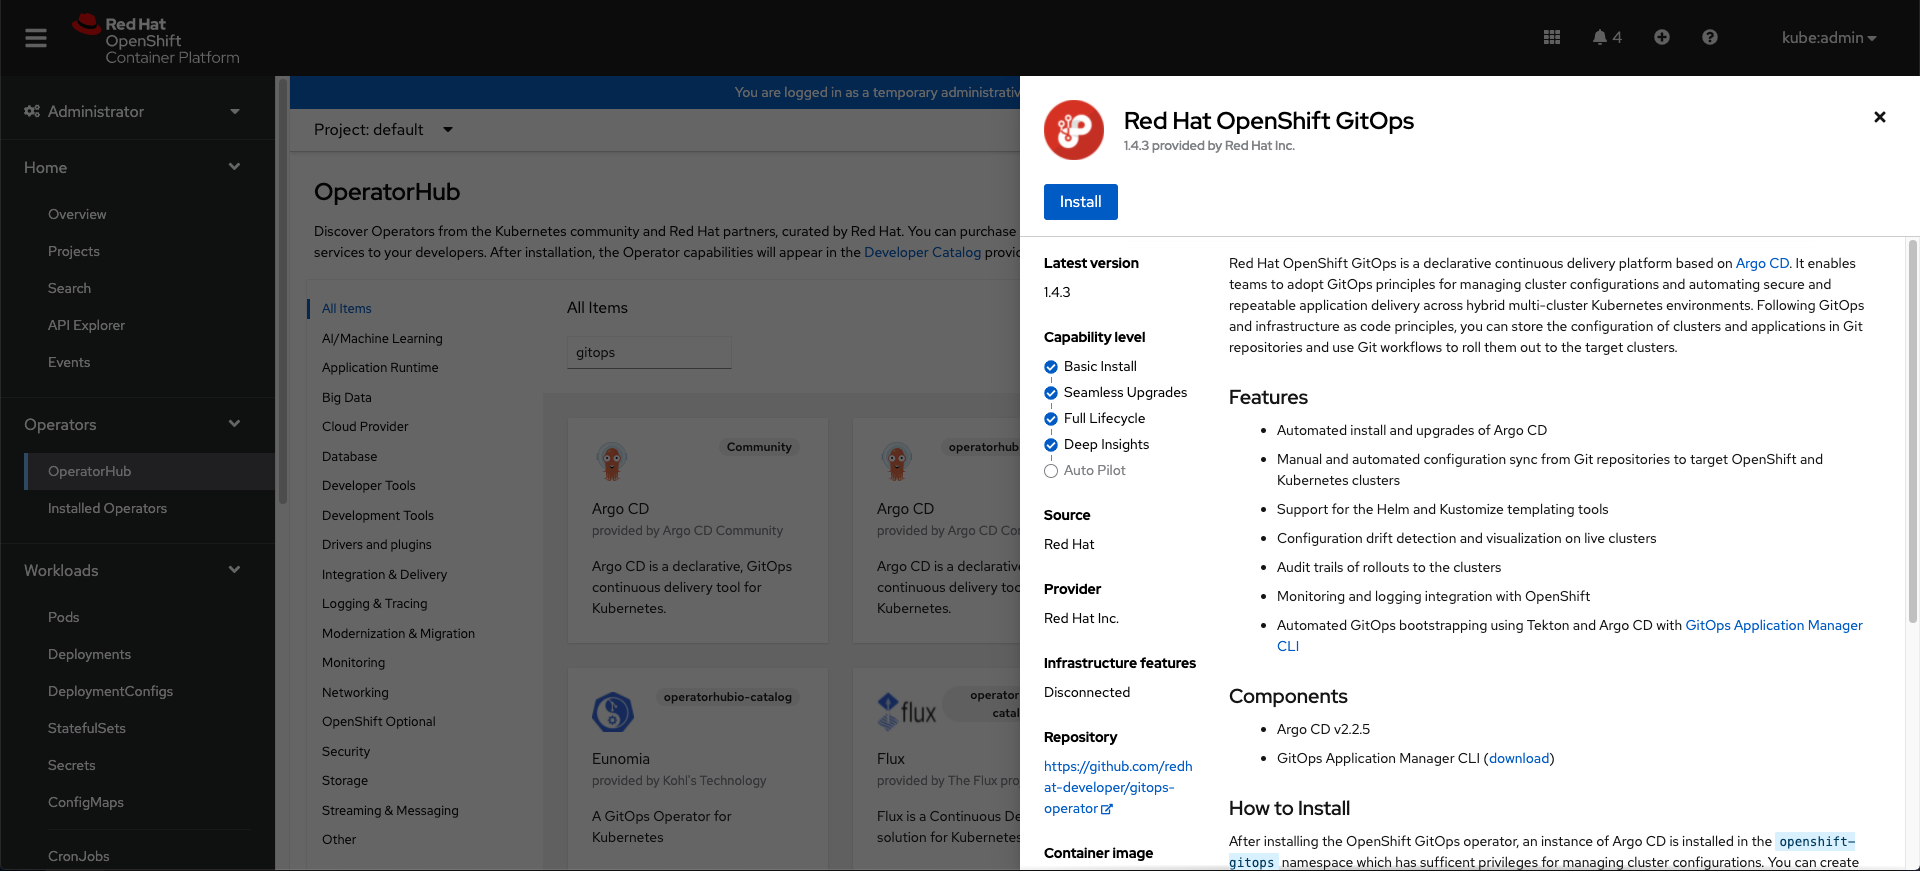Open the kube:admin user menu

pos(1829,38)
